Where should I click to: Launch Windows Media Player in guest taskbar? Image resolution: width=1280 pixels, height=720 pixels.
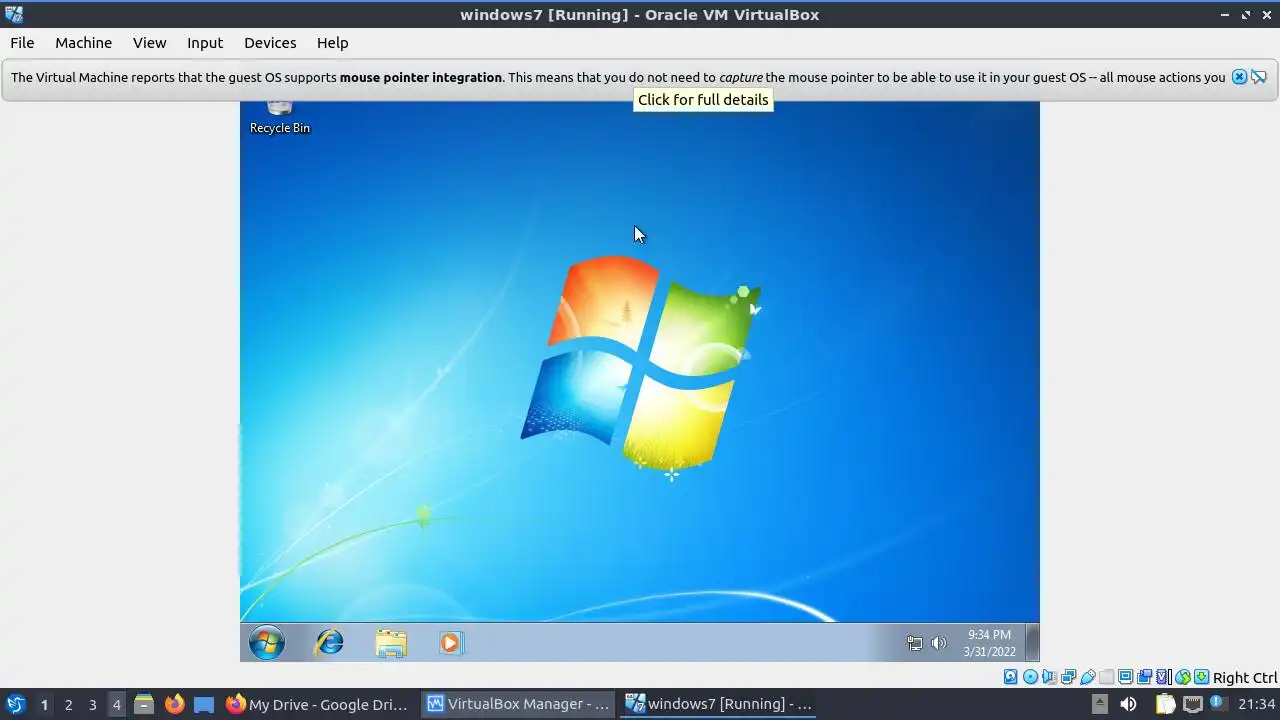pos(450,643)
